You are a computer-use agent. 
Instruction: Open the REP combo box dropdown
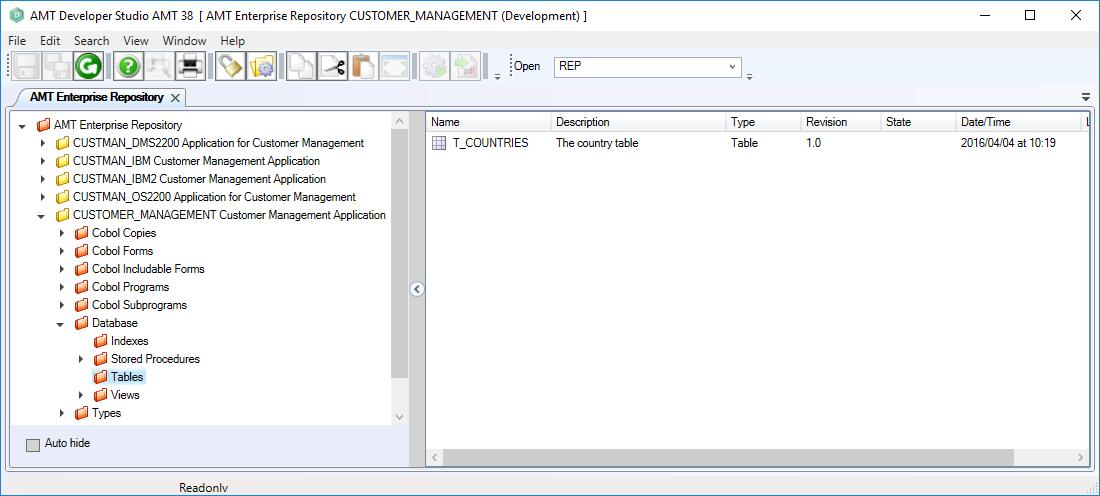point(732,67)
